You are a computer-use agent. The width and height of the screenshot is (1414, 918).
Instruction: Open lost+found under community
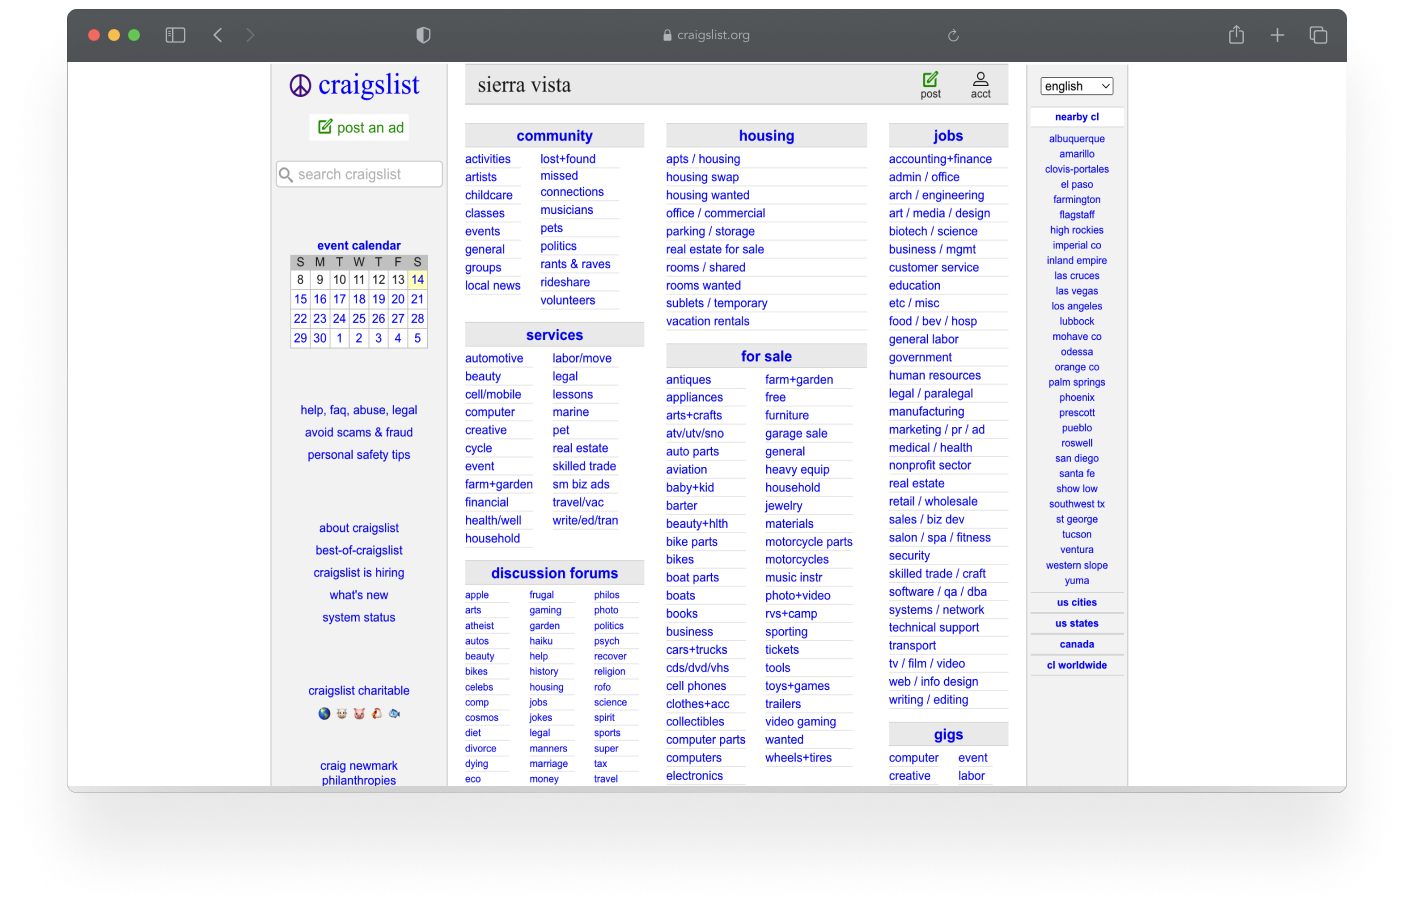point(568,159)
